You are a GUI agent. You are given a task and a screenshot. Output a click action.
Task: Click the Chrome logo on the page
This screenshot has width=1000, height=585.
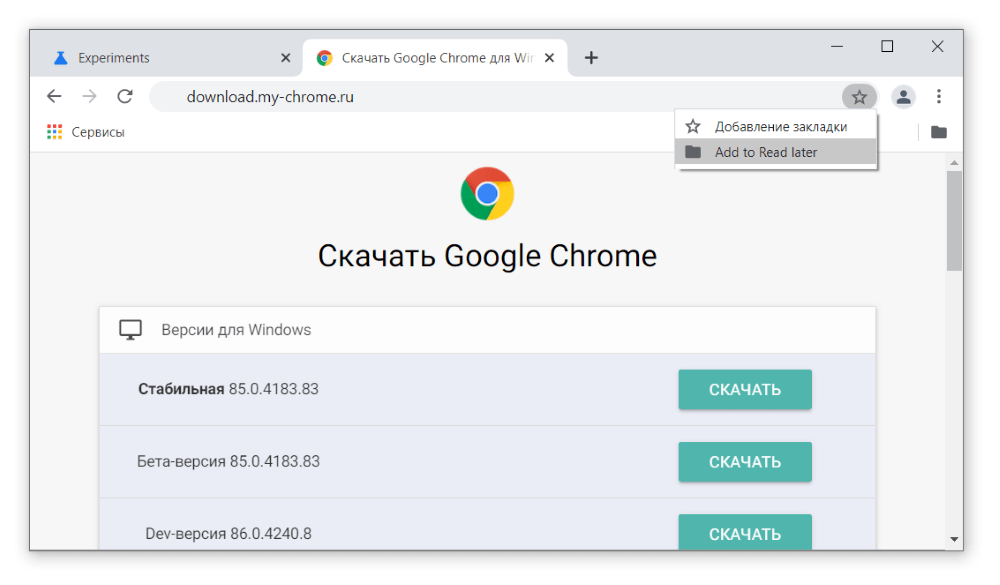pyautogui.click(x=487, y=193)
